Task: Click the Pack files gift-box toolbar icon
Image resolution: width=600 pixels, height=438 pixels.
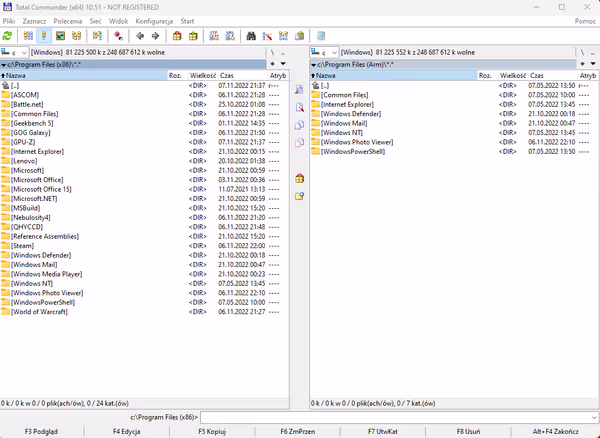Action: (178, 35)
